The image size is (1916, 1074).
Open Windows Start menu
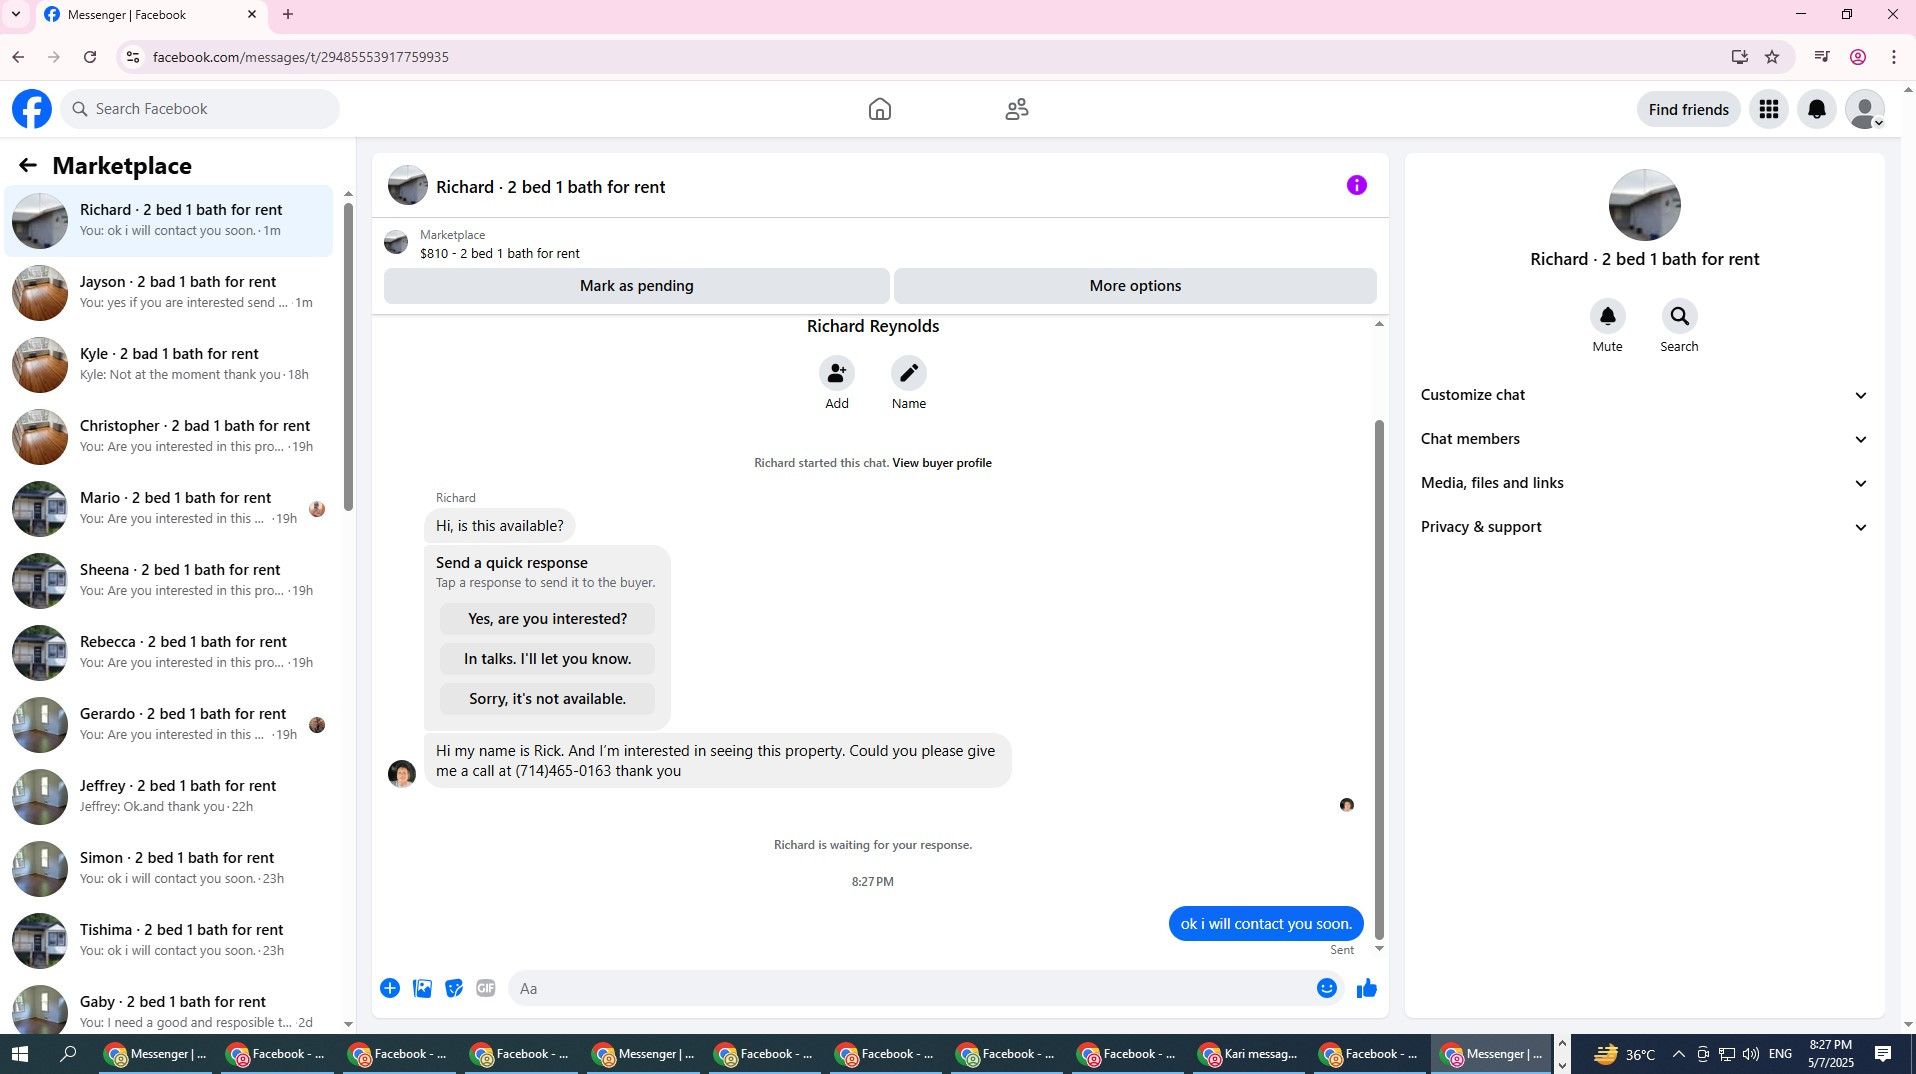point(20,1054)
